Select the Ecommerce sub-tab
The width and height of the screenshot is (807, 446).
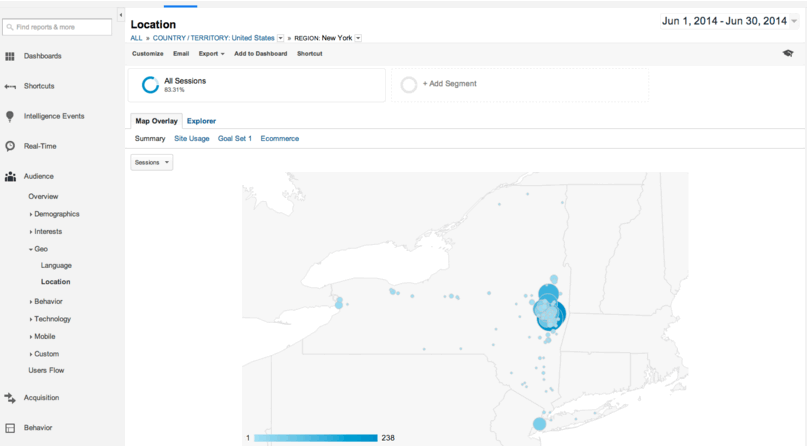279,138
